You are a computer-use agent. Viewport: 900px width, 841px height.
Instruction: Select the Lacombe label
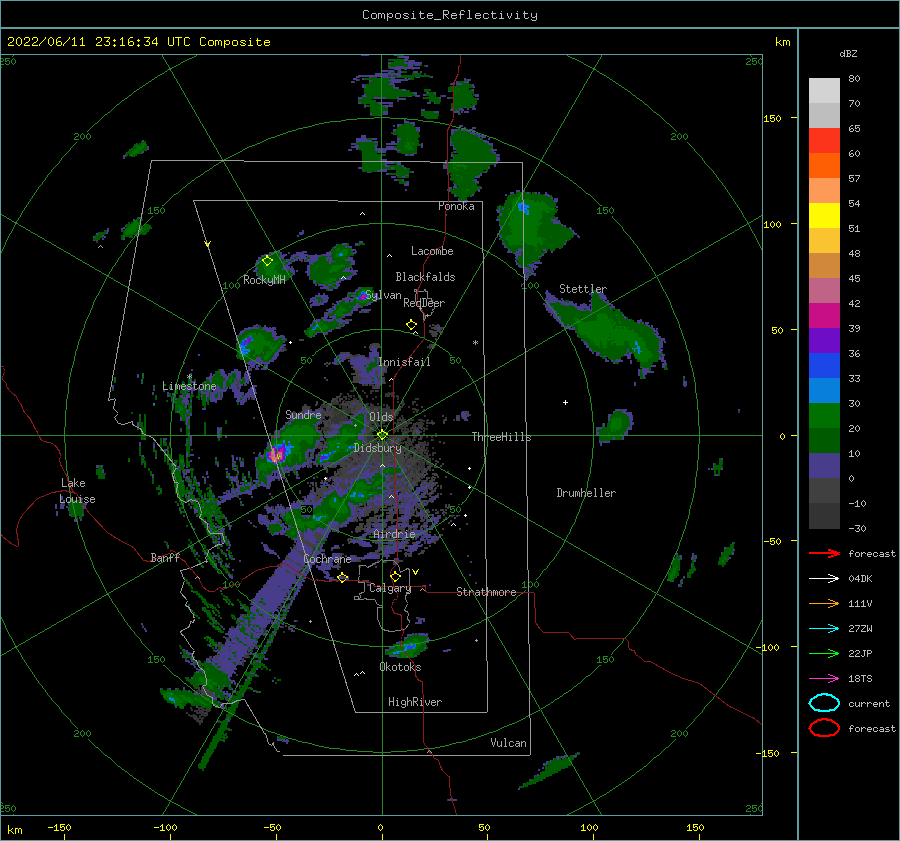(432, 251)
